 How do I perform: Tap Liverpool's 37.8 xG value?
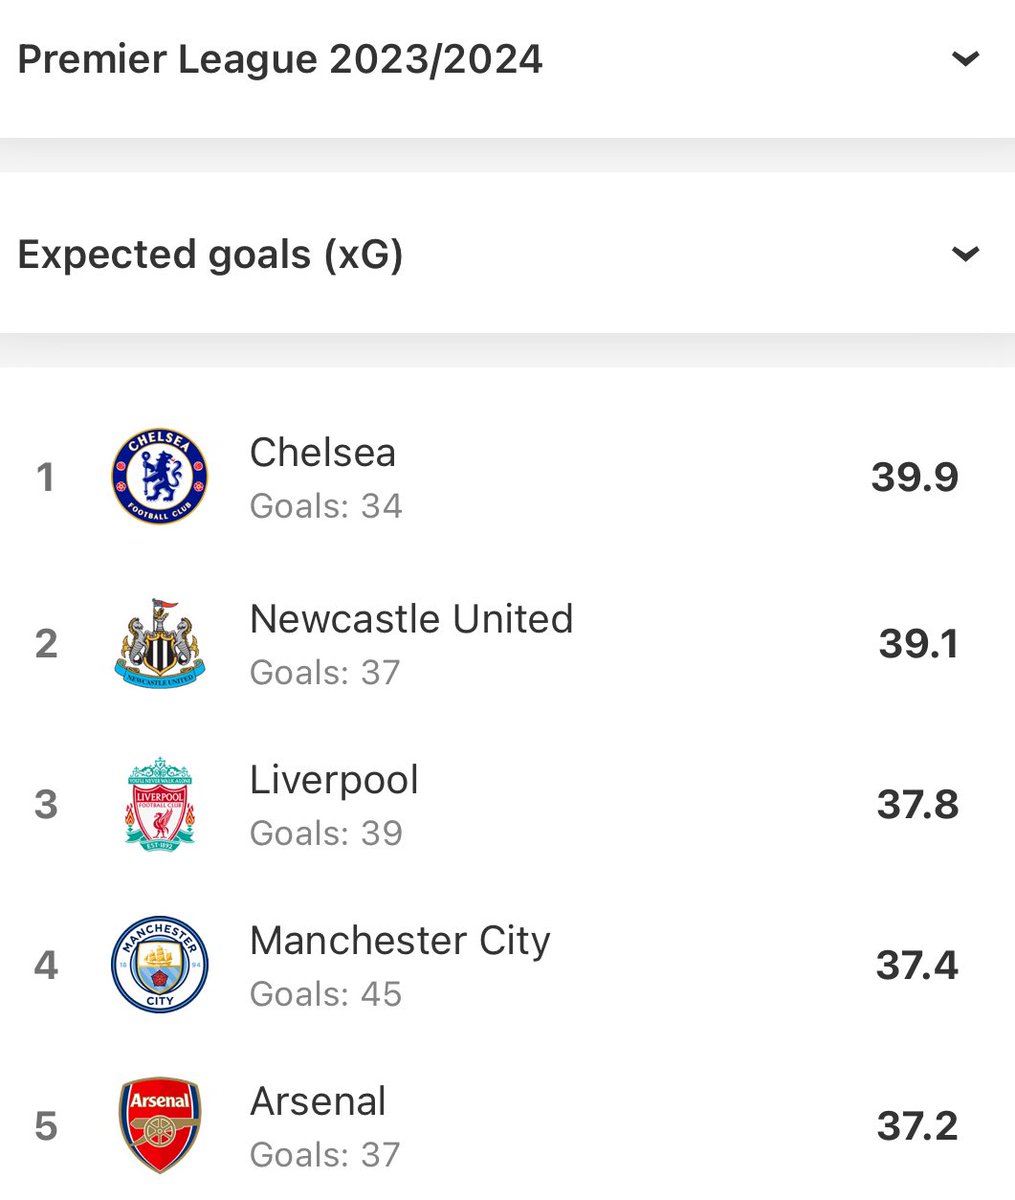[917, 804]
